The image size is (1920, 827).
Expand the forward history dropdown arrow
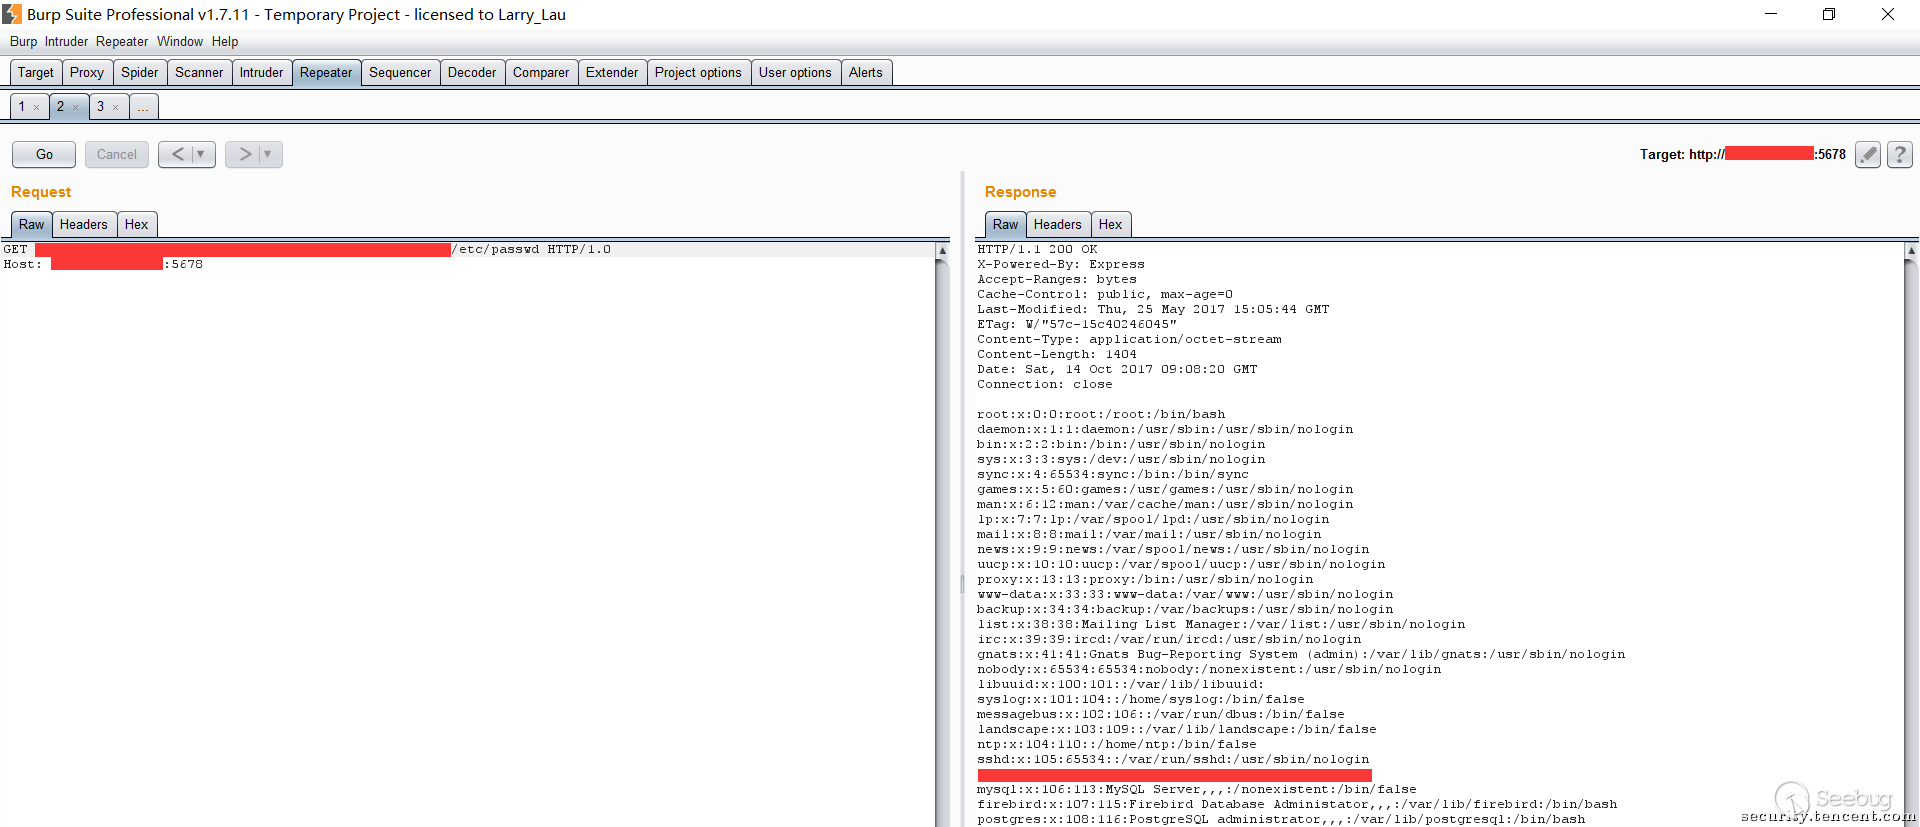[x=269, y=154]
